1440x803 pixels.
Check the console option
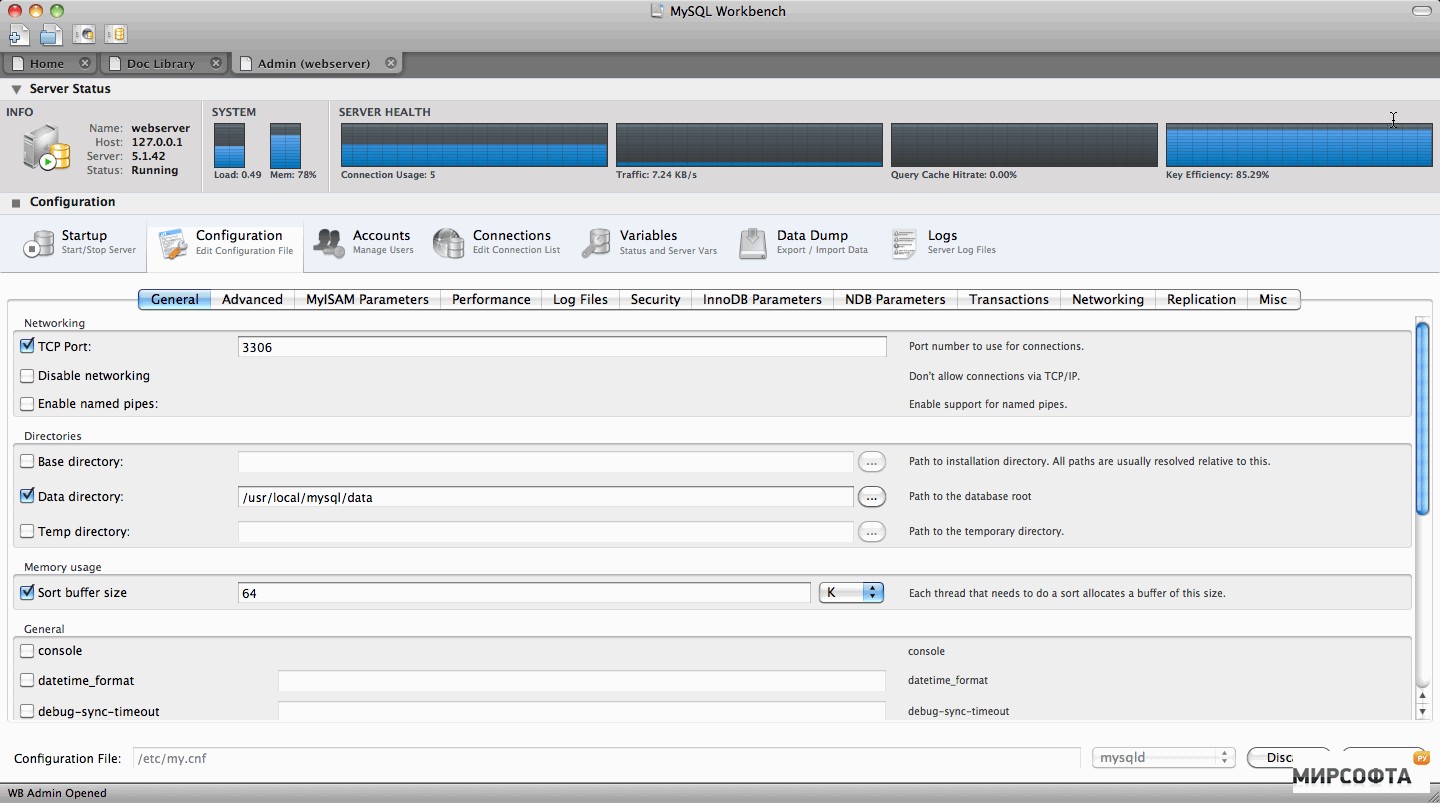[27, 651]
